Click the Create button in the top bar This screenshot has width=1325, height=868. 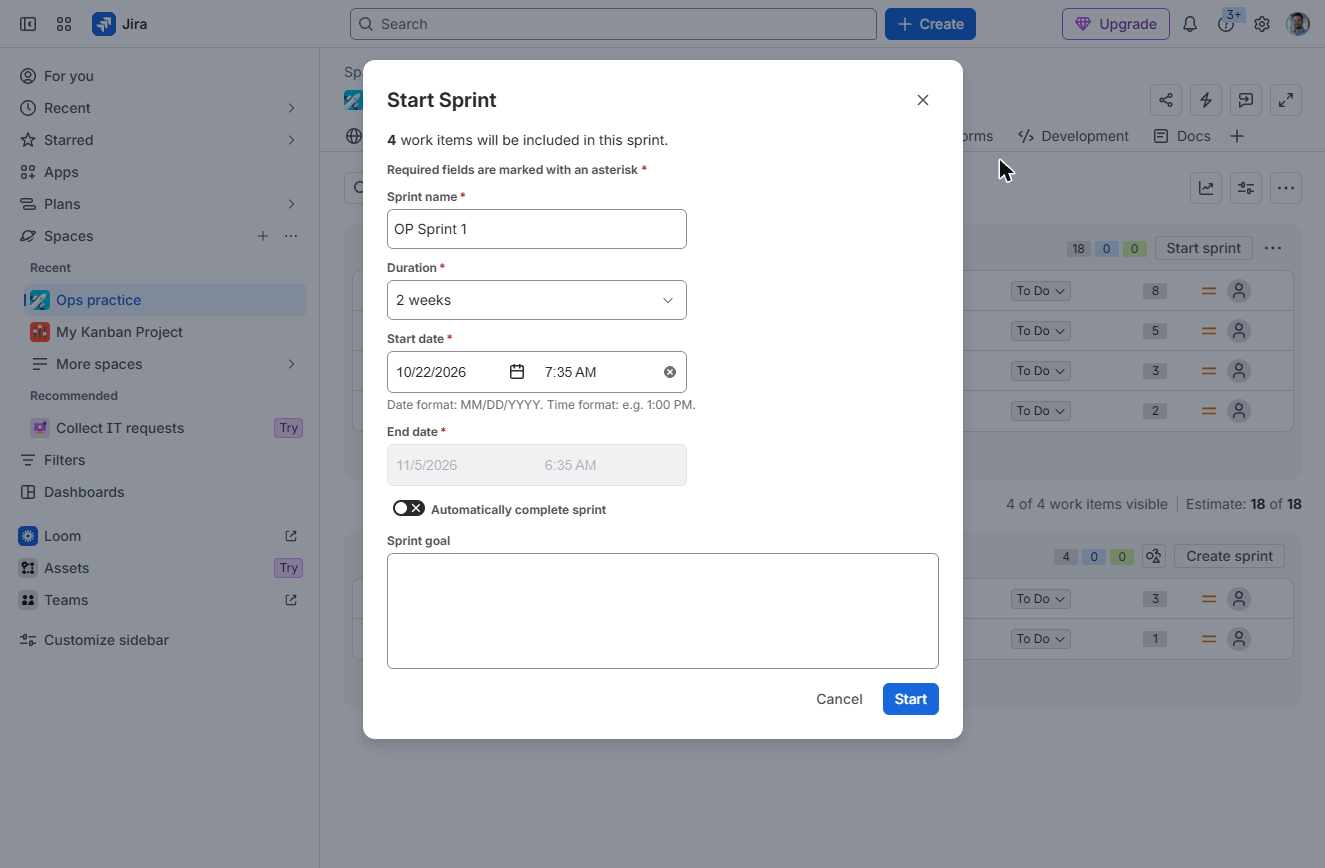pyautogui.click(x=930, y=24)
